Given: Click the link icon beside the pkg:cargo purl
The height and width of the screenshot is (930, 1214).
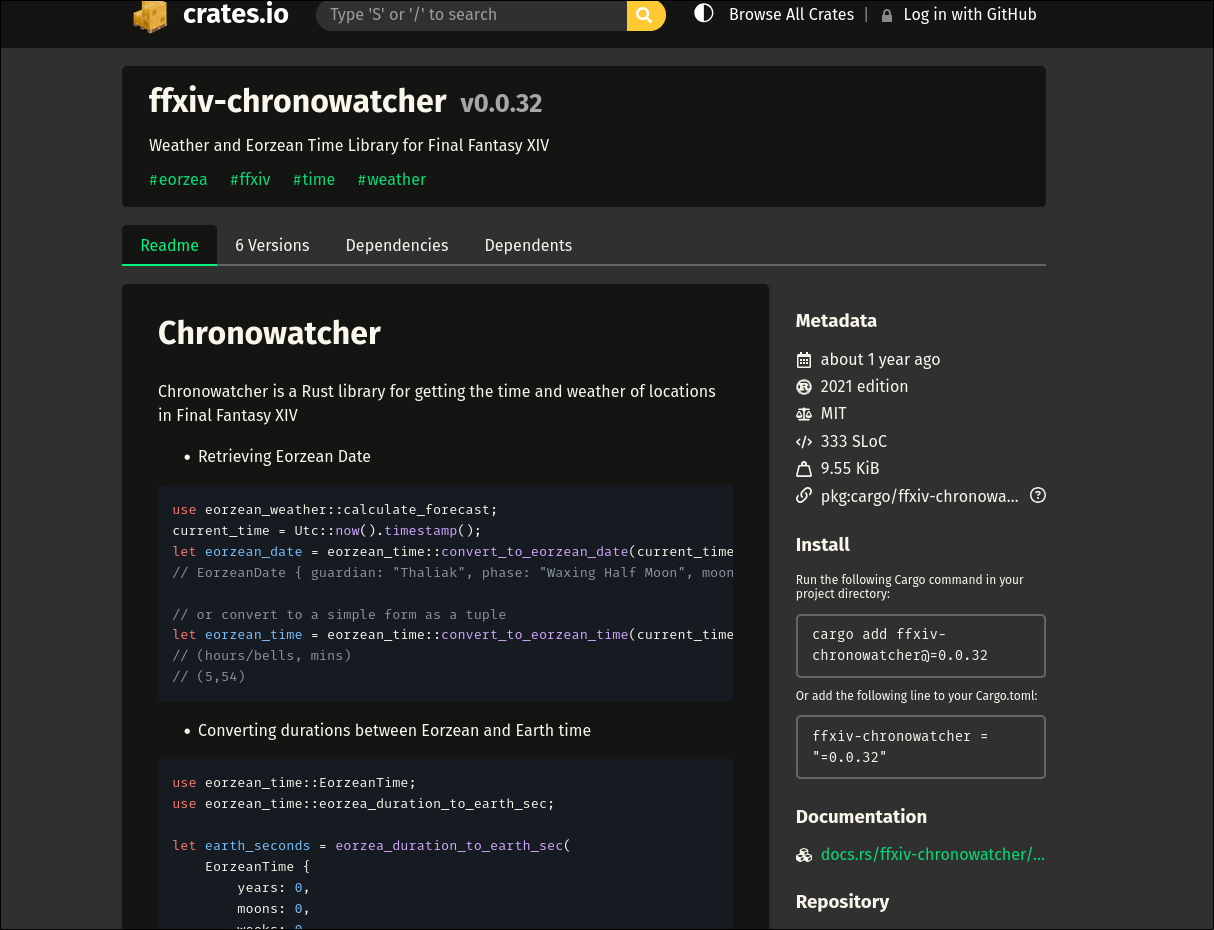Looking at the screenshot, I should [x=803, y=495].
